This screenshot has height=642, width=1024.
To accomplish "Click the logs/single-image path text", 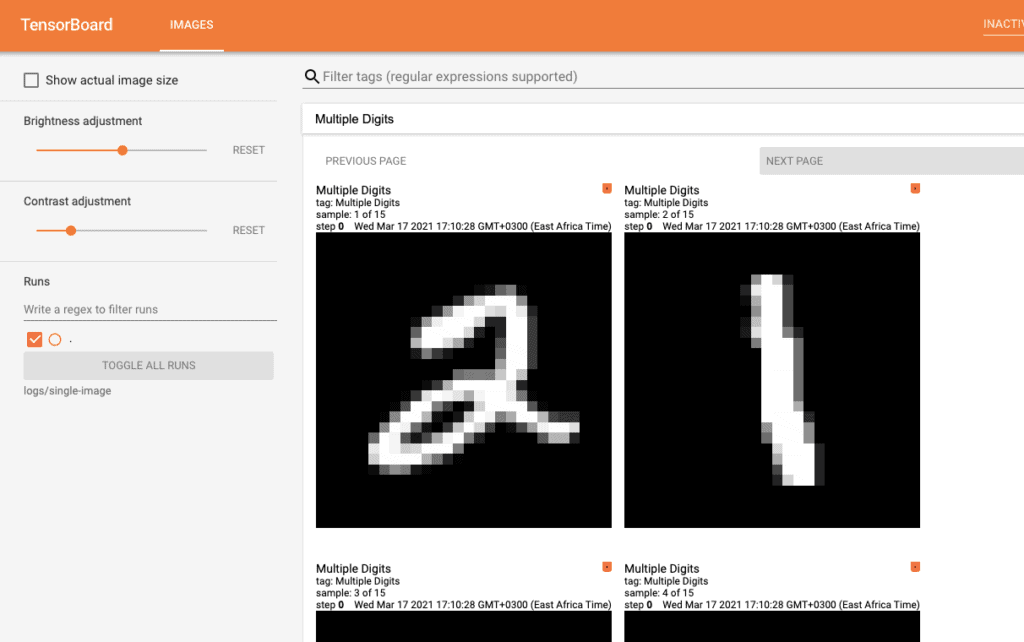I will [67, 391].
